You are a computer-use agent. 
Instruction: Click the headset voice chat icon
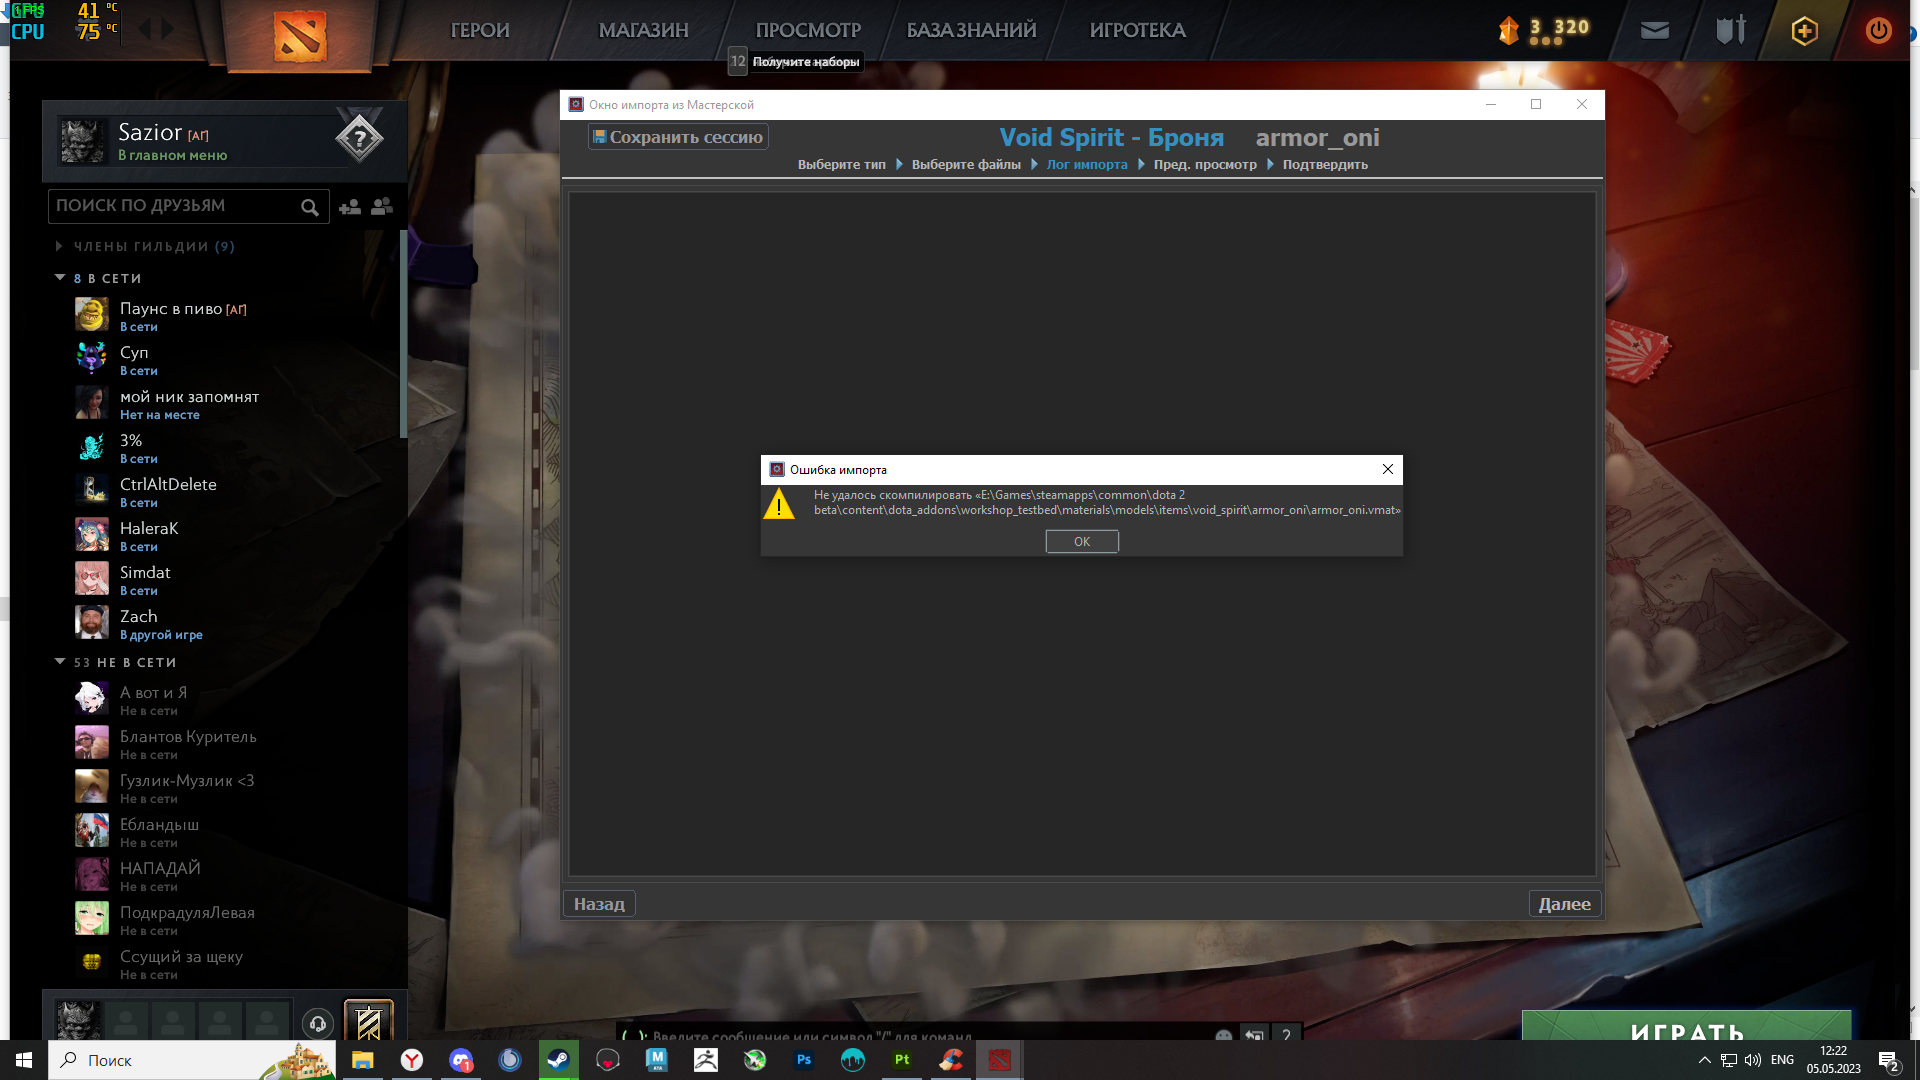tap(317, 1023)
